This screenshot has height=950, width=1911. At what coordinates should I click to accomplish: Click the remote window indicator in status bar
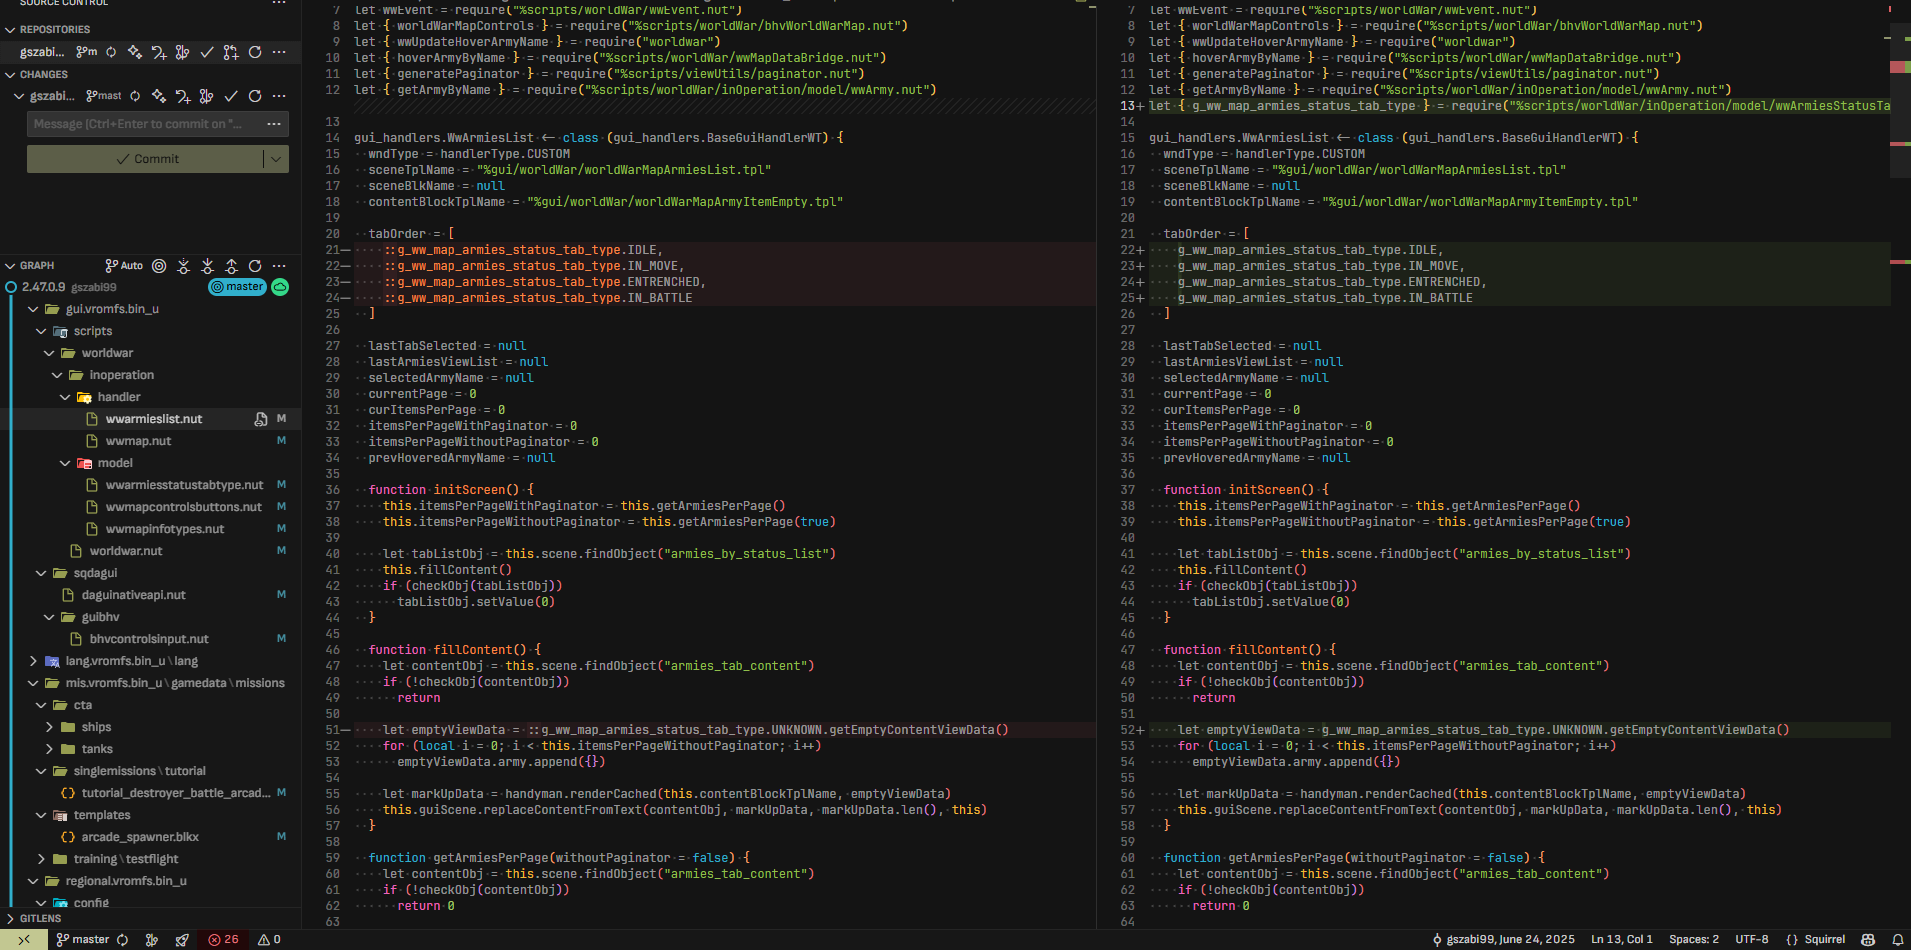pyautogui.click(x=23, y=940)
